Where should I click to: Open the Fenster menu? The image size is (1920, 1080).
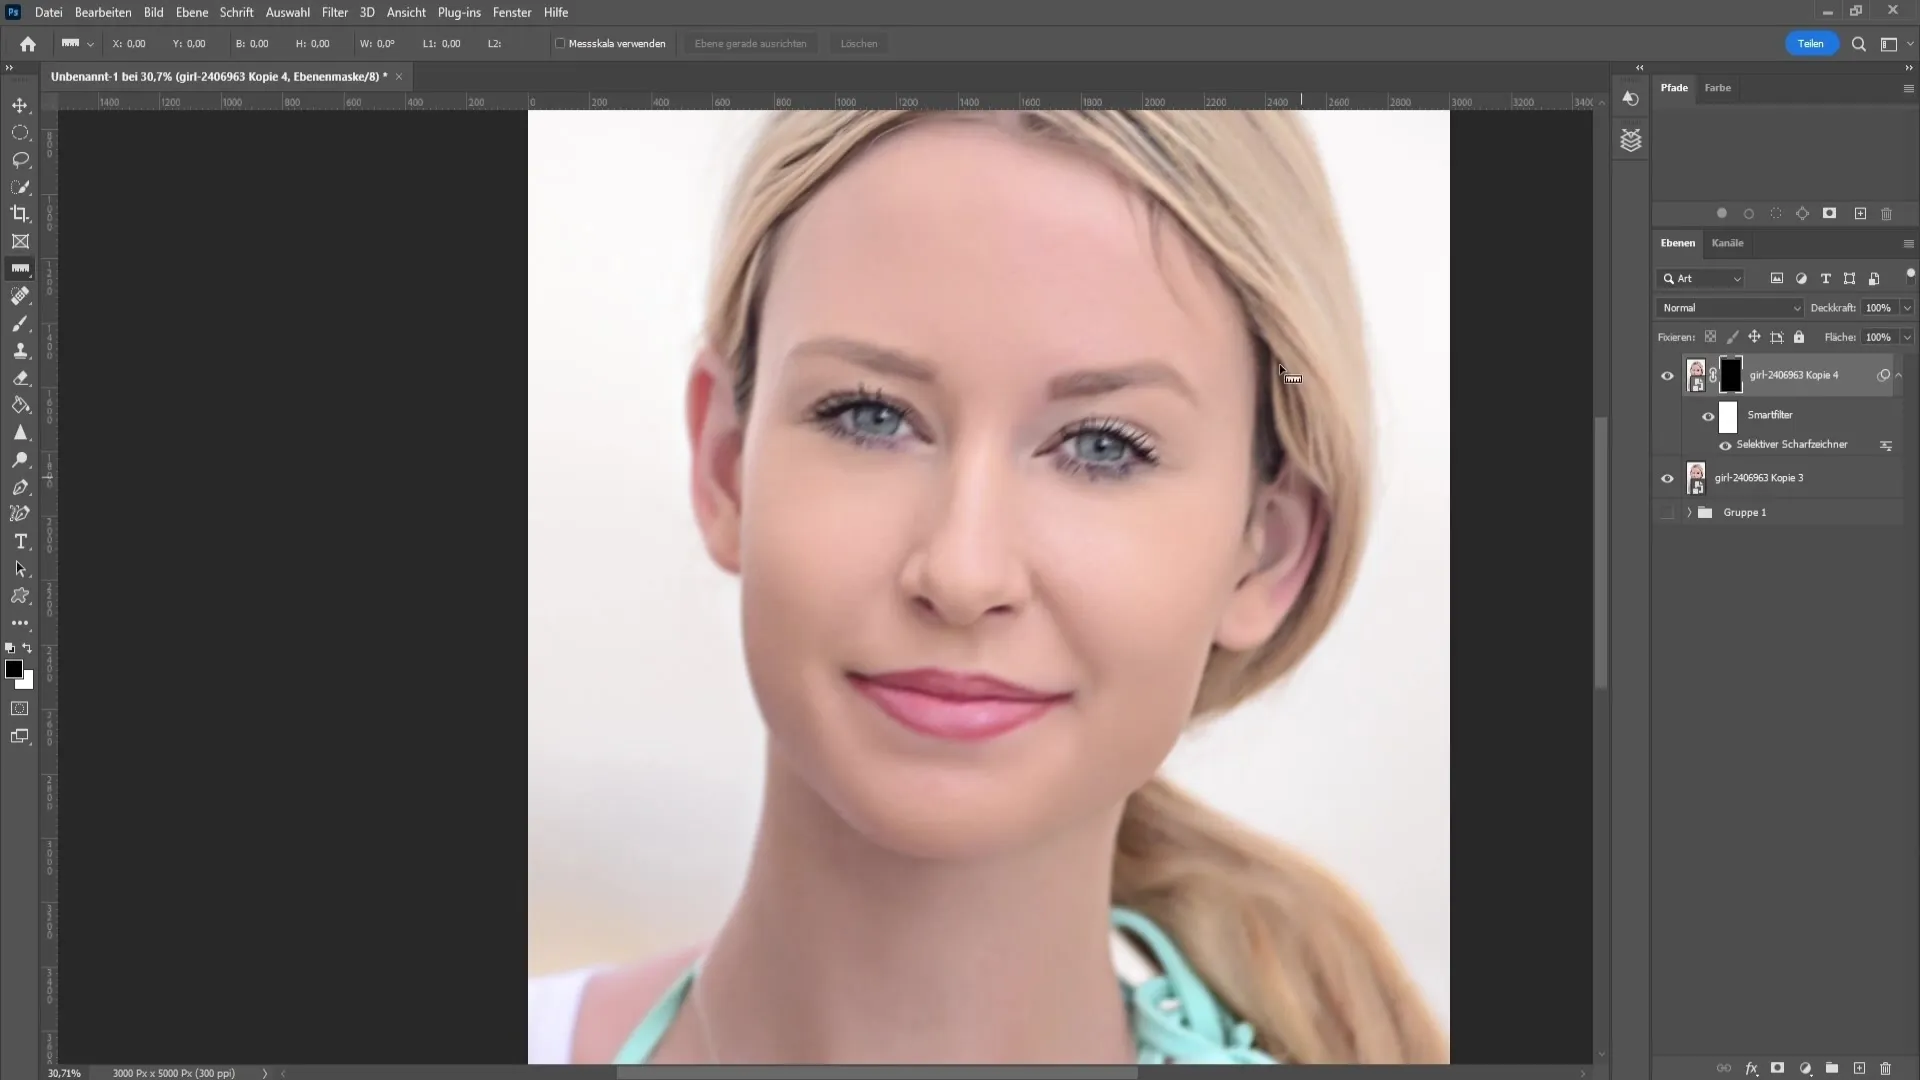[x=512, y=12]
